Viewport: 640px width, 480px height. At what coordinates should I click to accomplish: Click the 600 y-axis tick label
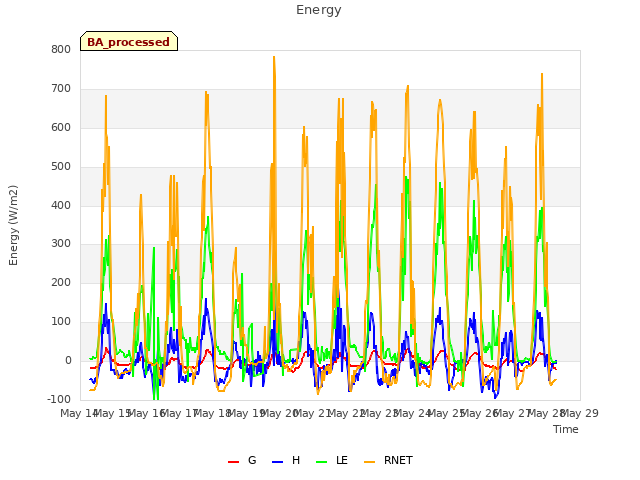(x=61, y=127)
